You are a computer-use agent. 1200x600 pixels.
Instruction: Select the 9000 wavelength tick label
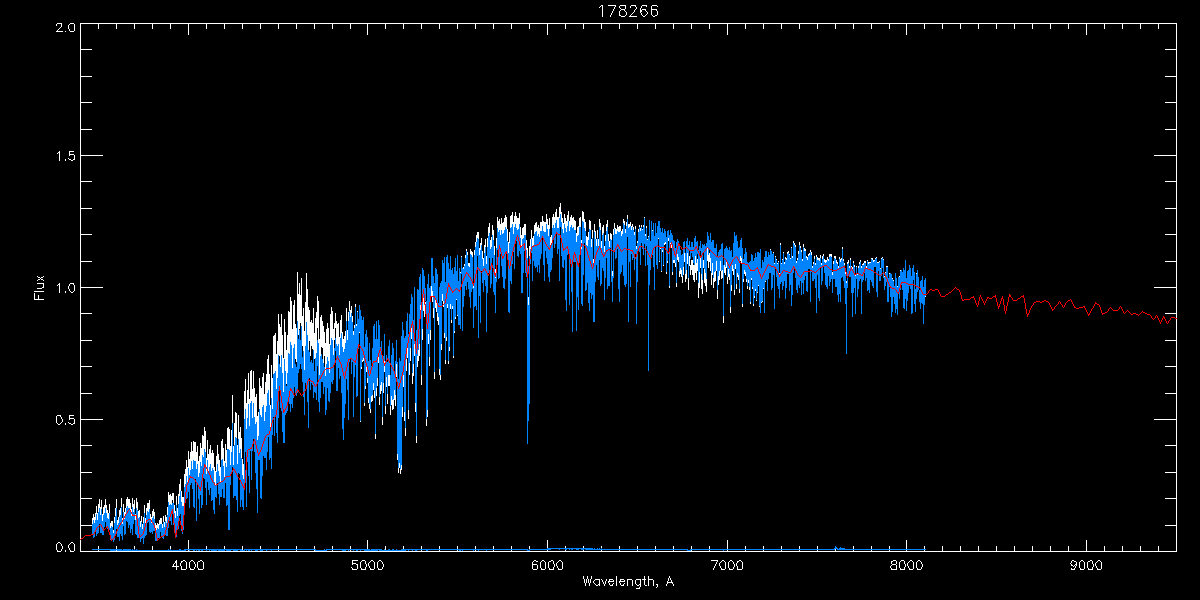(x=1086, y=564)
